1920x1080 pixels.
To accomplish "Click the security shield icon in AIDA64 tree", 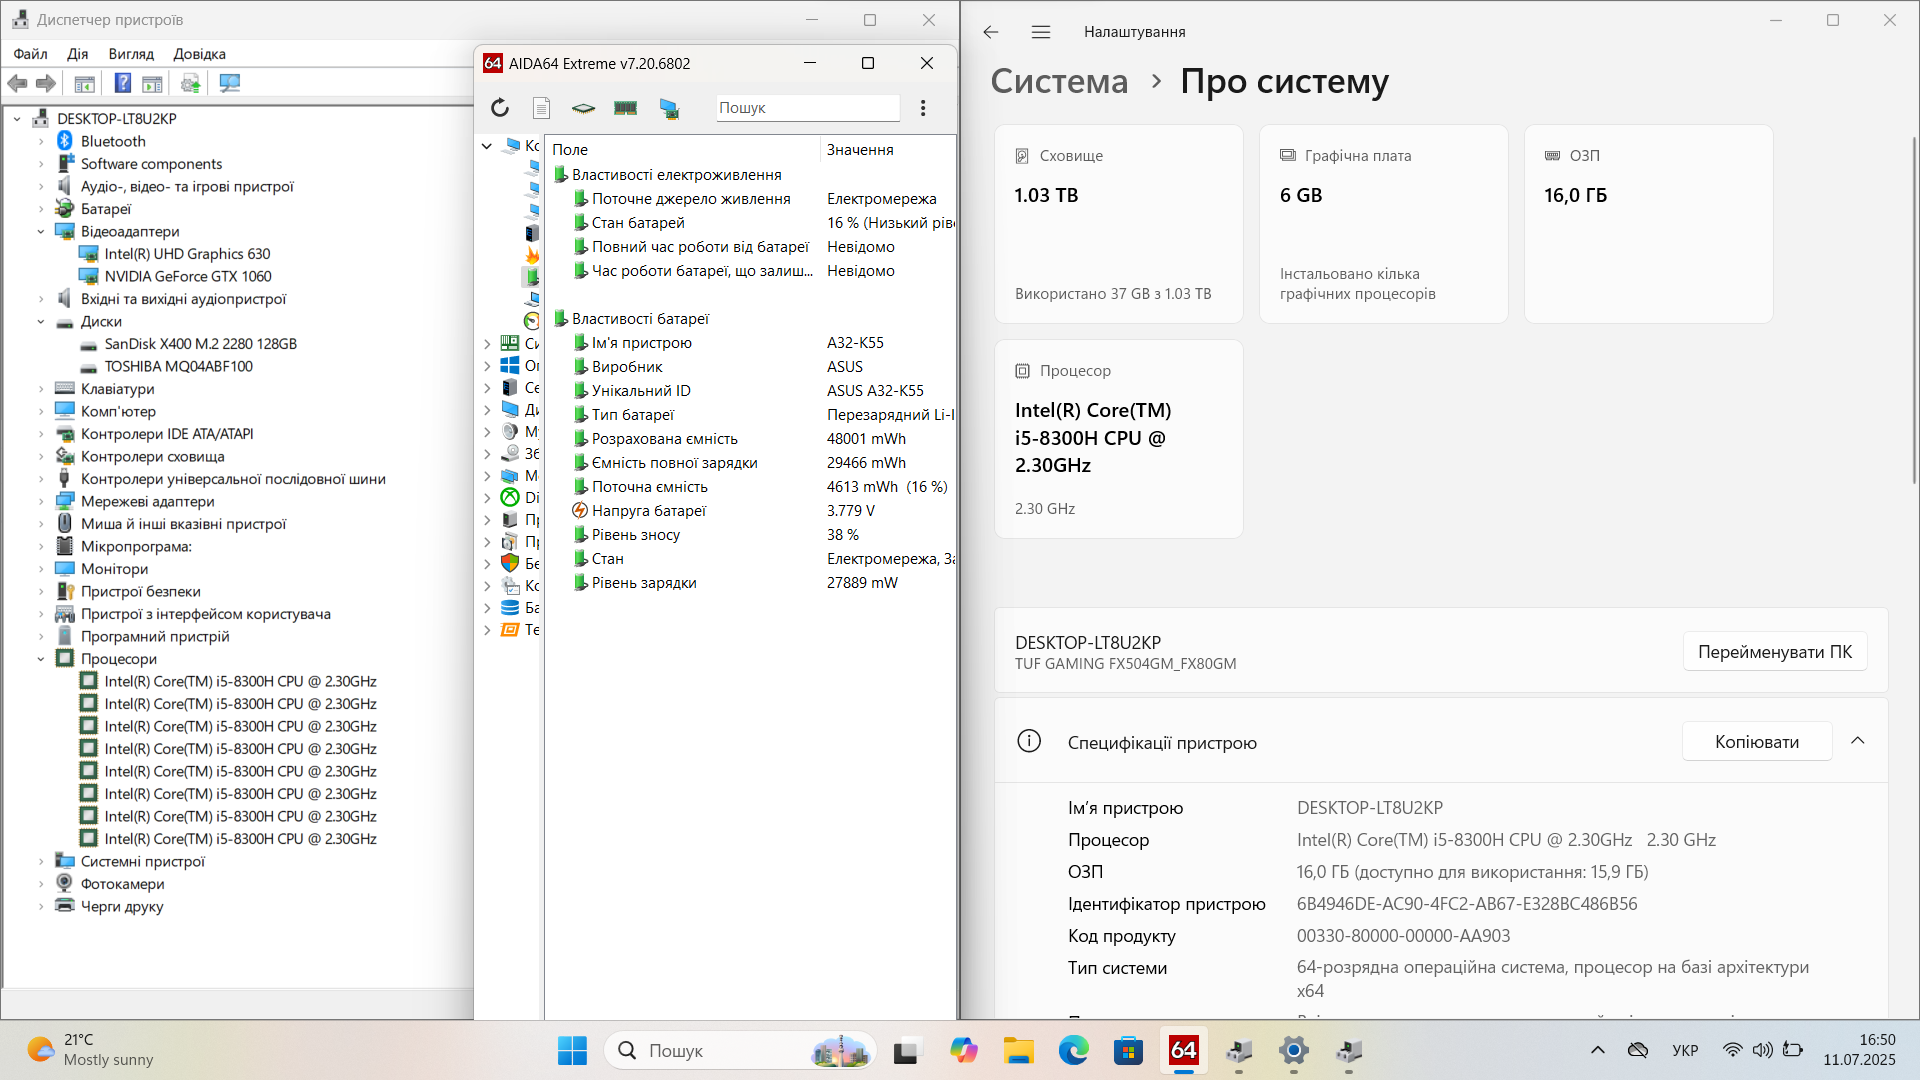I will point(510,564).
